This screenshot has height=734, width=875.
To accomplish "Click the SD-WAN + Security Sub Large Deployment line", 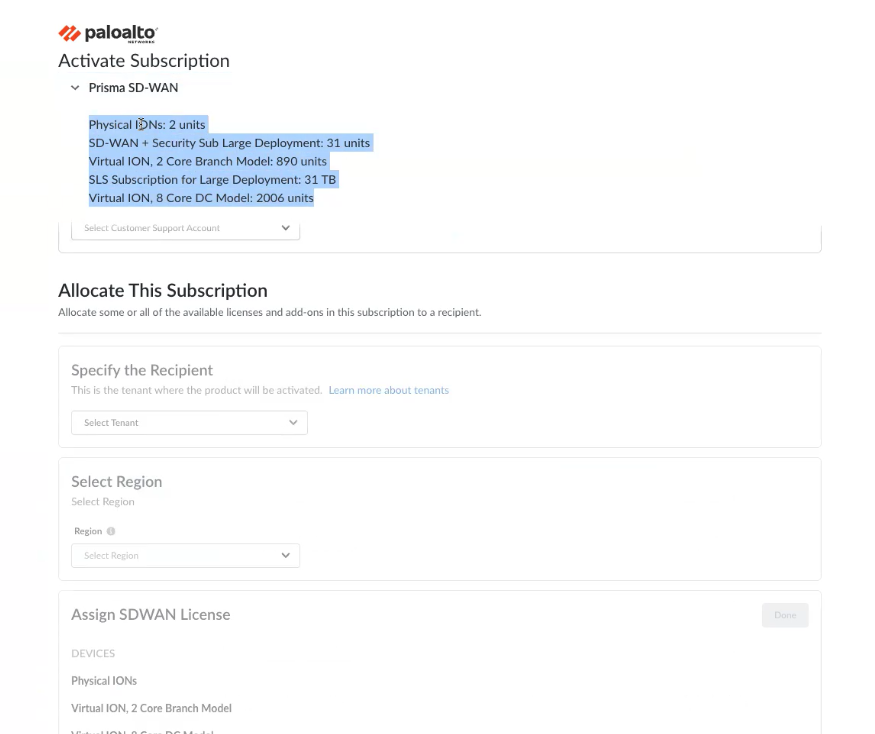I will [229, 143].
